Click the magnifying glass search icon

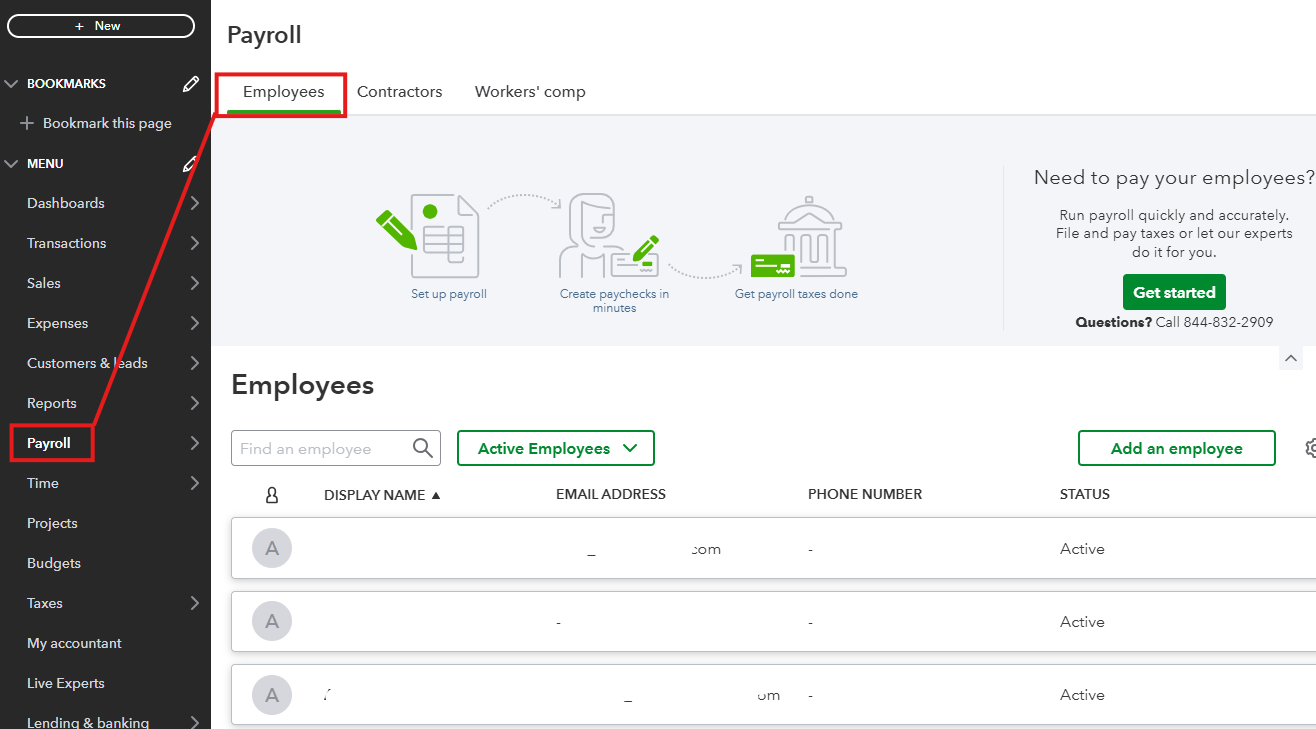(423, 448)
